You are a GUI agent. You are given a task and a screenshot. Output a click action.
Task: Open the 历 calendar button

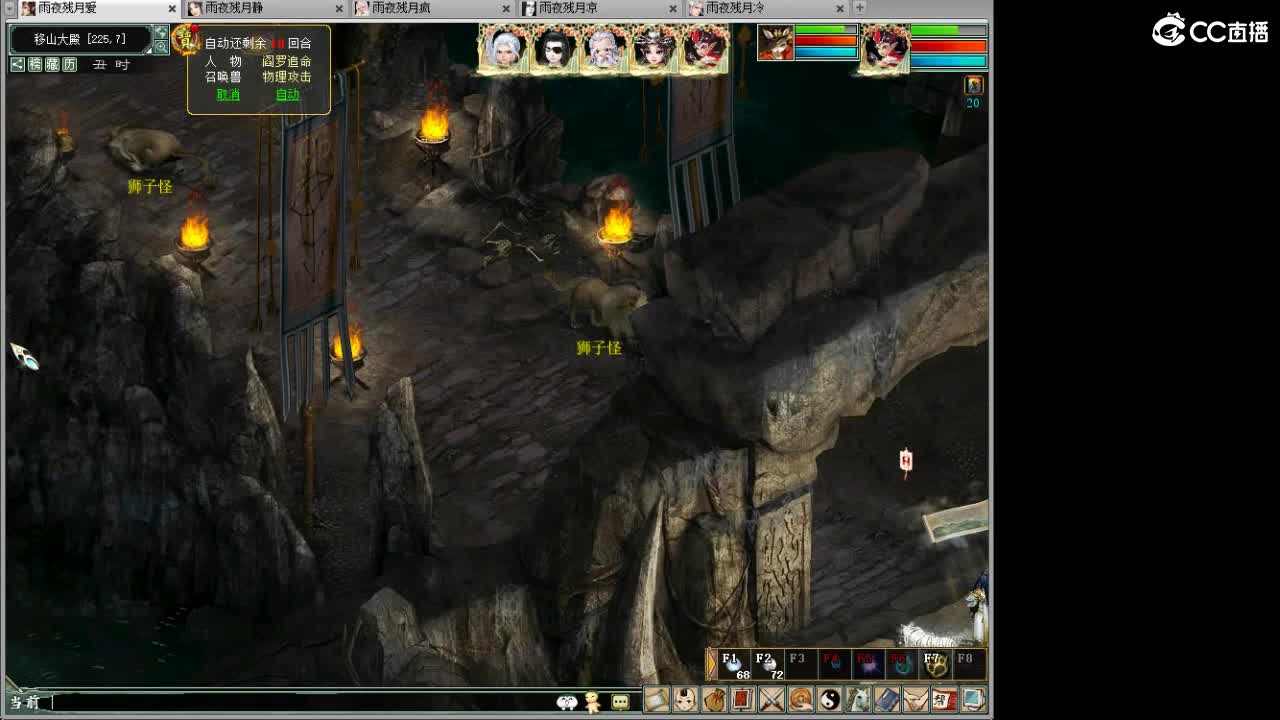[69, 65]
